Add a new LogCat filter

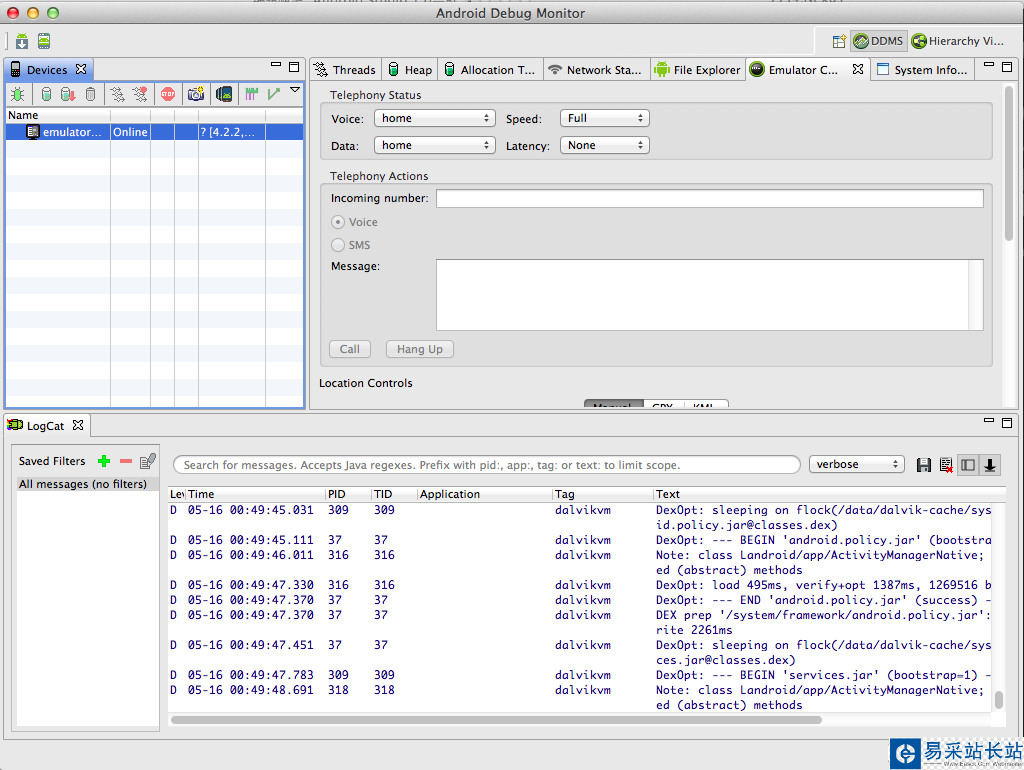(104, 461)
